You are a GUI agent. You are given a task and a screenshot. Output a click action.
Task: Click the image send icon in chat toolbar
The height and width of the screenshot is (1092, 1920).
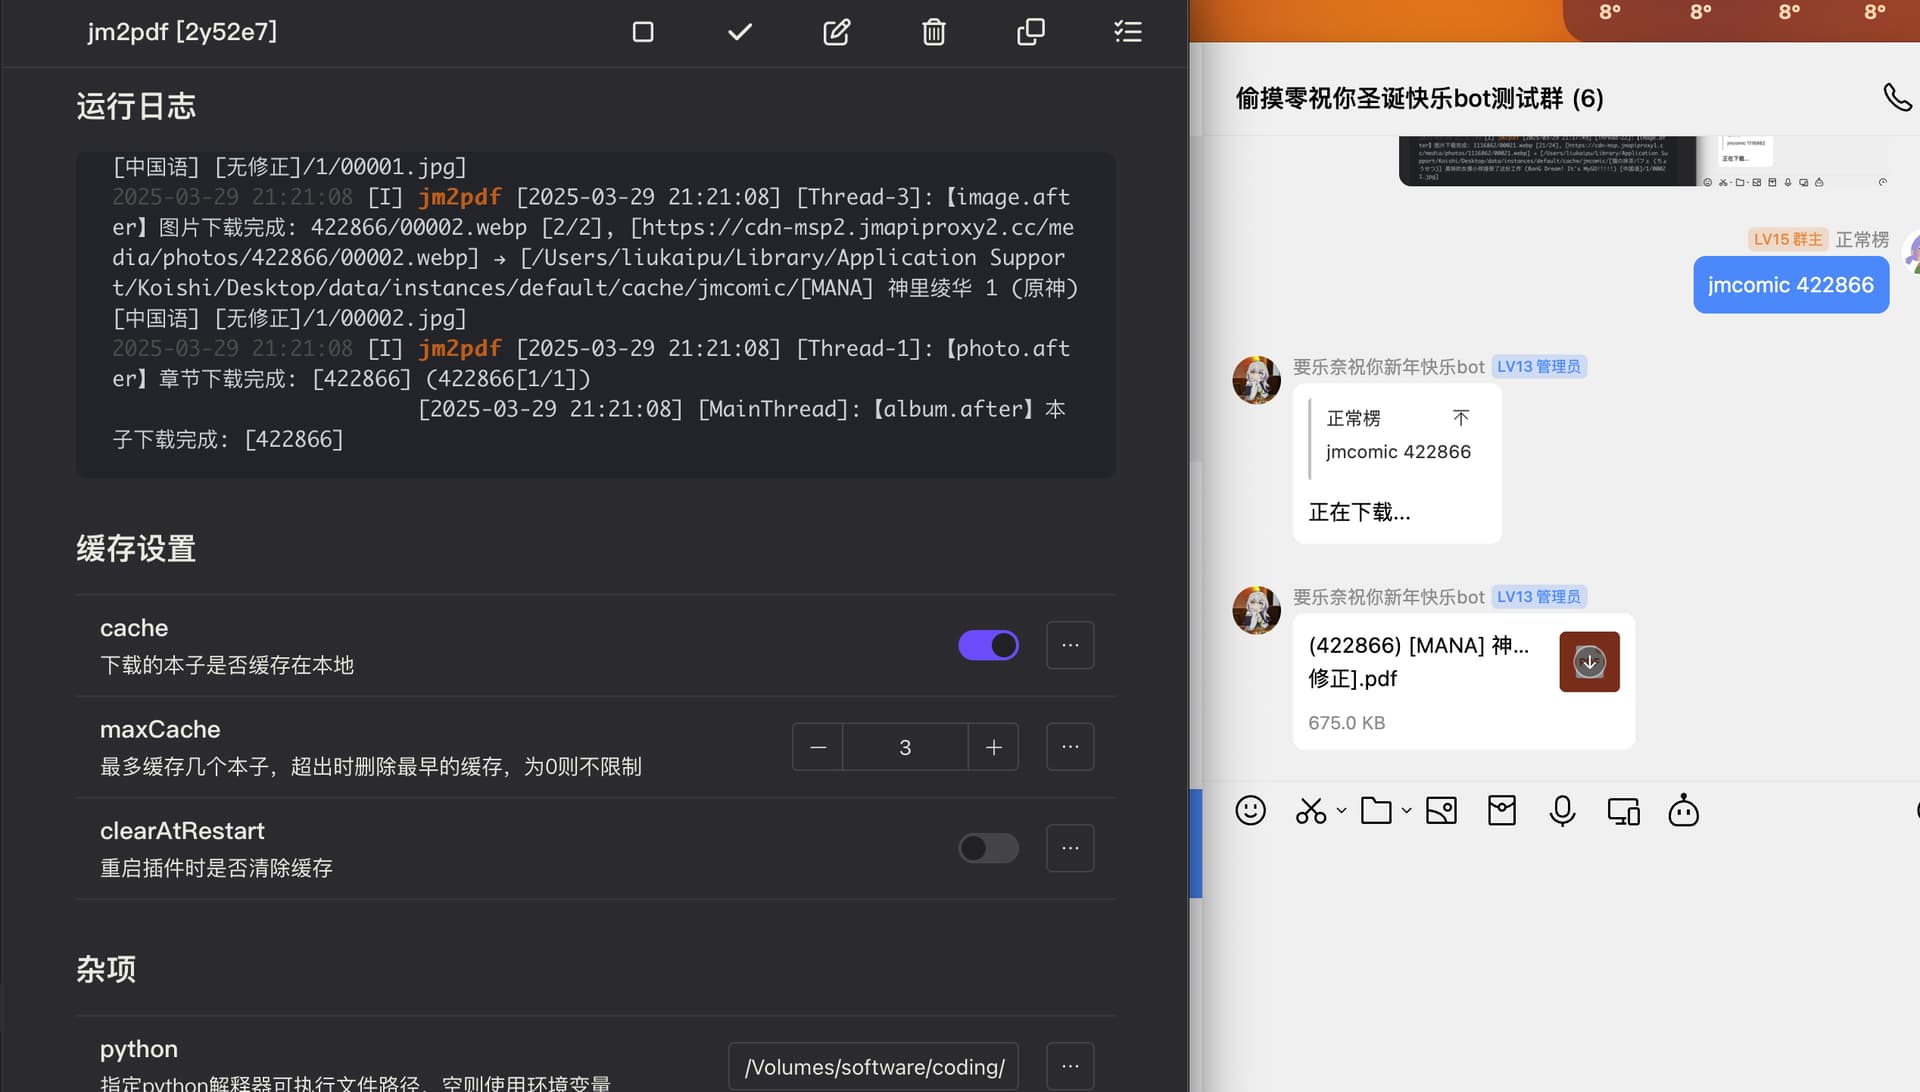(x=1441, y=810)
